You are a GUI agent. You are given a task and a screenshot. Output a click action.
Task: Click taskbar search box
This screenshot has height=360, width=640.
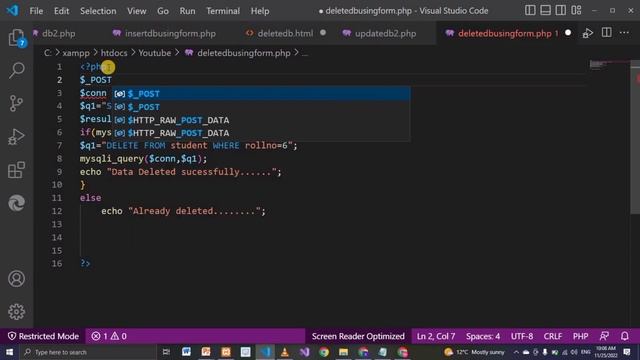[88, 352]
